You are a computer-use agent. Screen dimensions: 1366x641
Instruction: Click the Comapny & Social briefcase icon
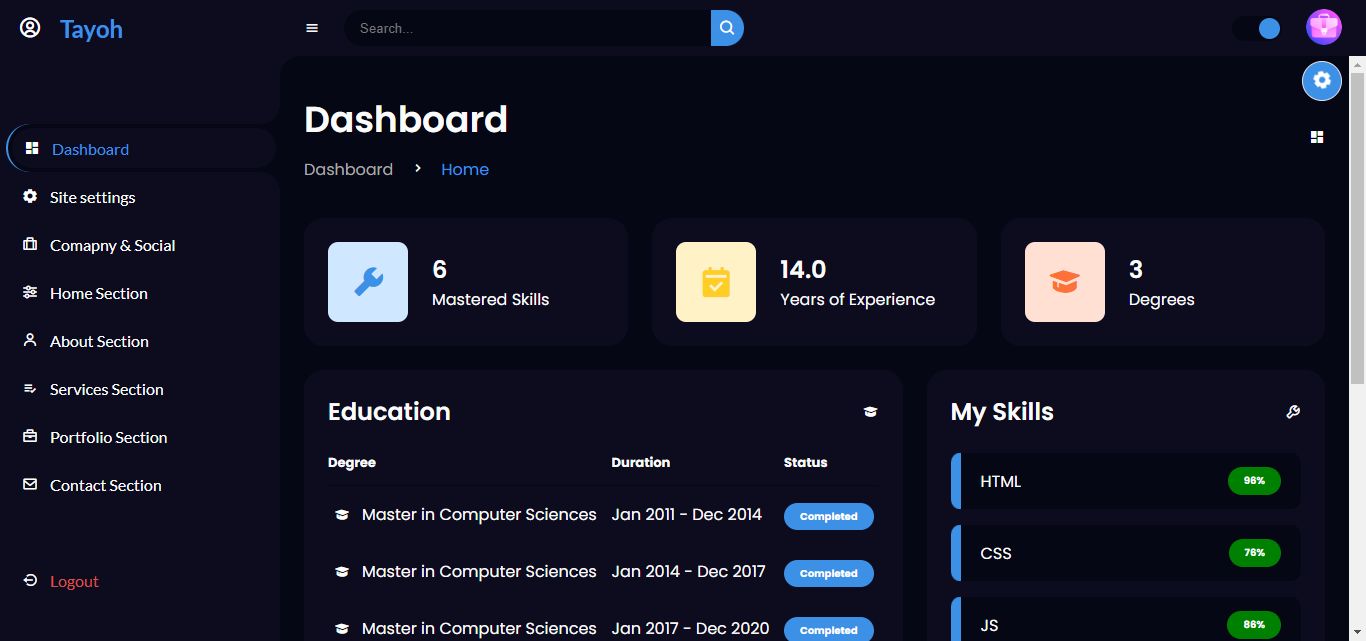coord(30,244)
